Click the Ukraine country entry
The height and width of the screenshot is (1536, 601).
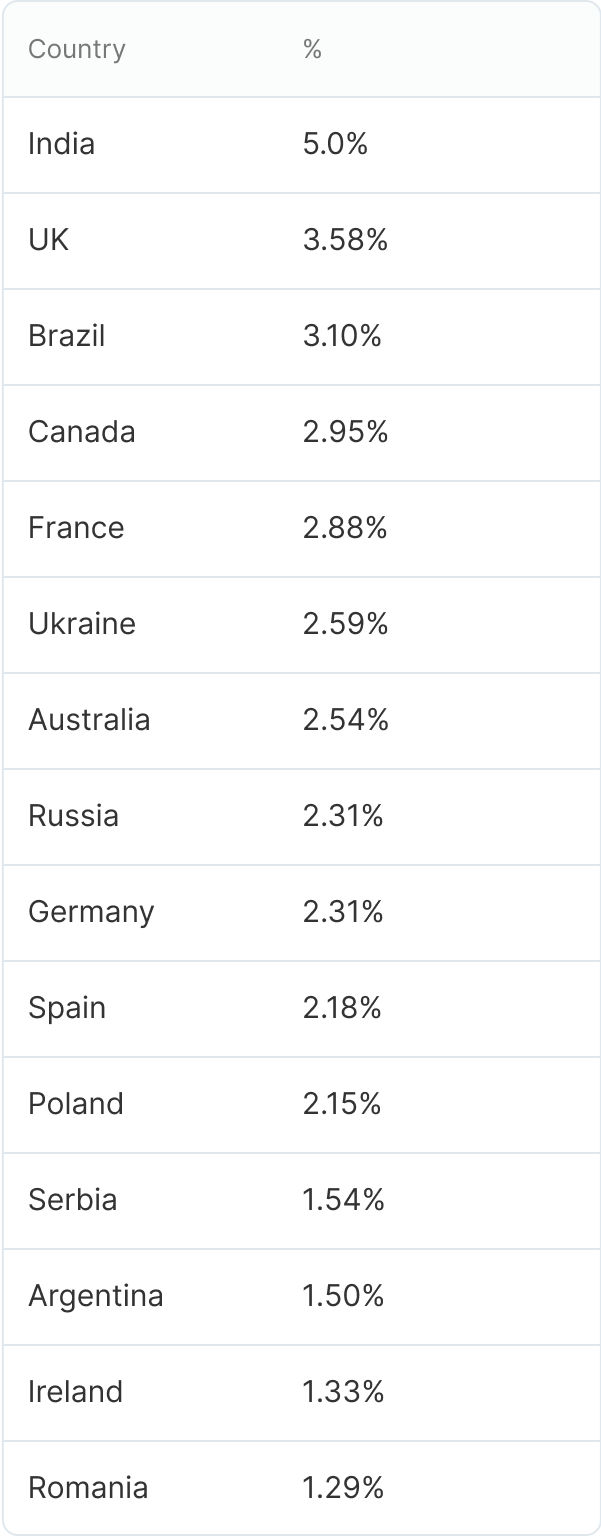click(x=82, y=624)
